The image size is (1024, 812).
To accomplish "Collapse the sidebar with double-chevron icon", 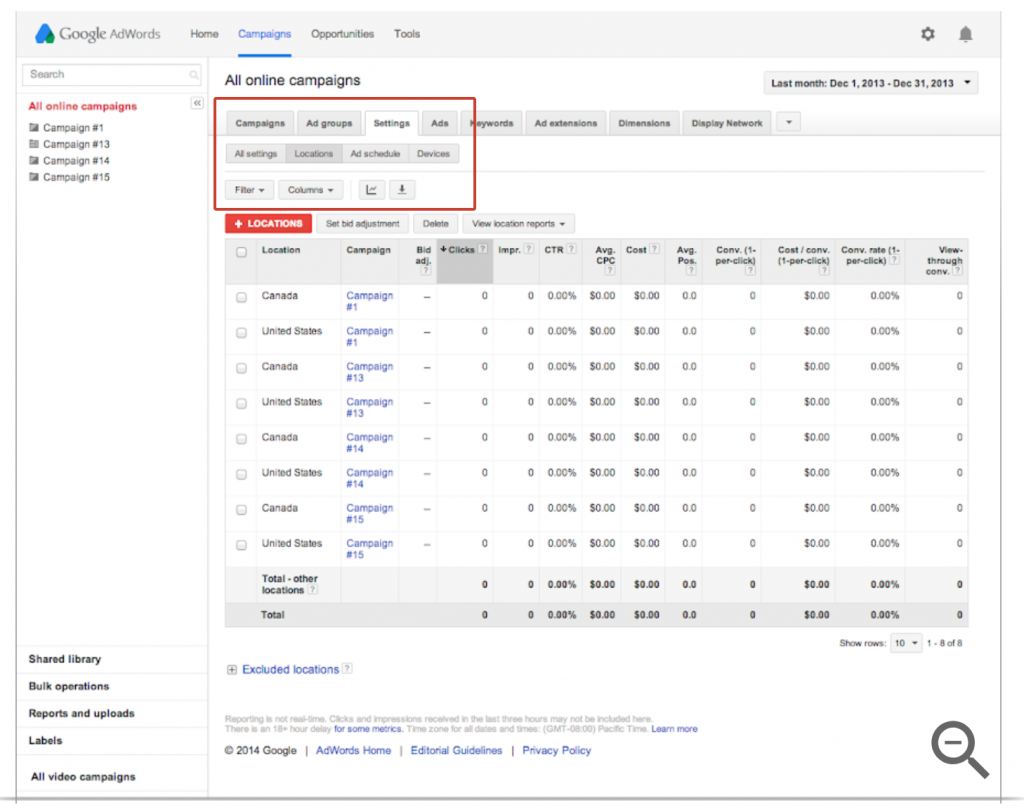I will [197, 104].
